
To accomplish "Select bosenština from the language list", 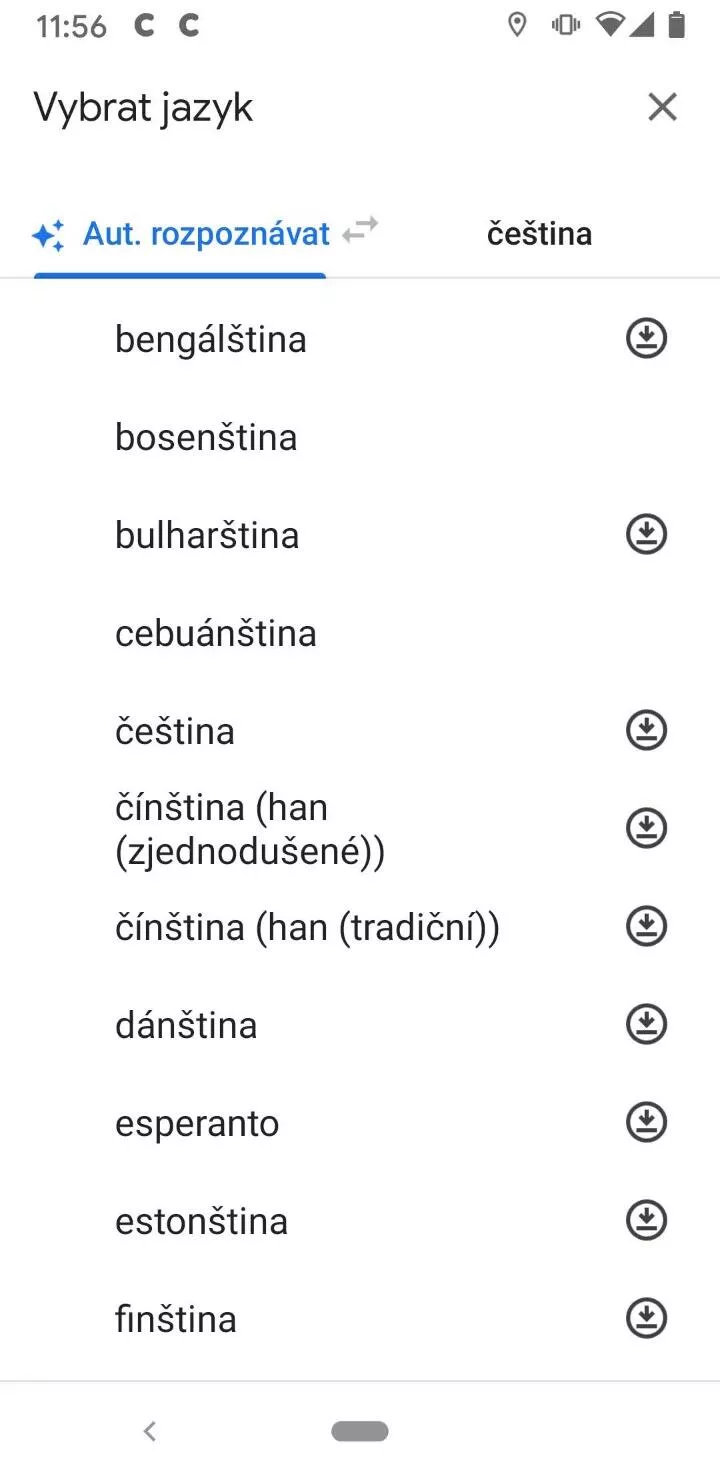I will (x=206, y=437).
